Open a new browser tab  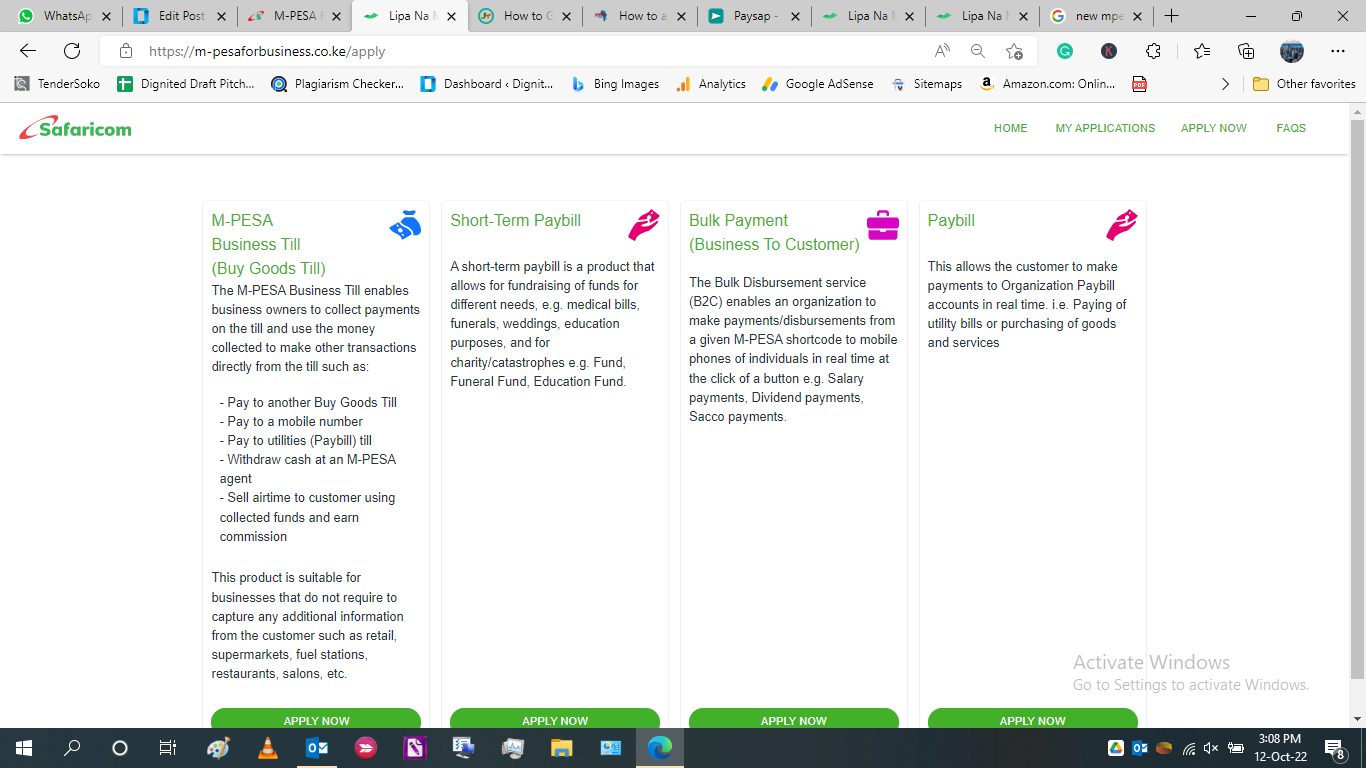pos(1172,16)
